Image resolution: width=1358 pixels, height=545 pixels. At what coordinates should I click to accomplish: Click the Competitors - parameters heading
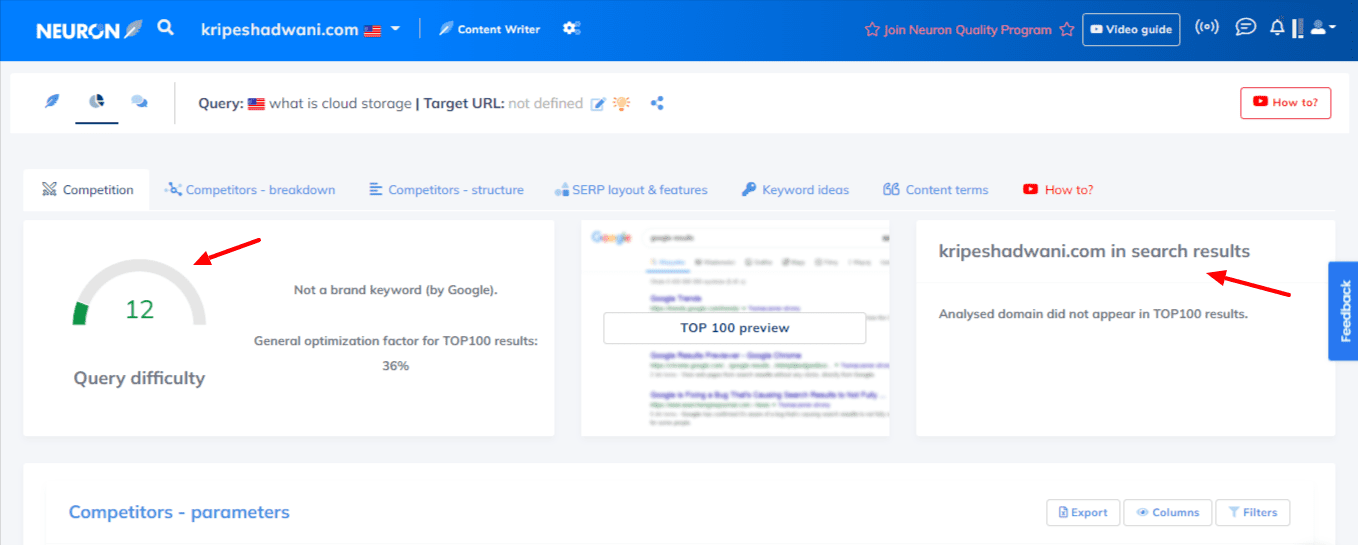click(x=179, y=513)
